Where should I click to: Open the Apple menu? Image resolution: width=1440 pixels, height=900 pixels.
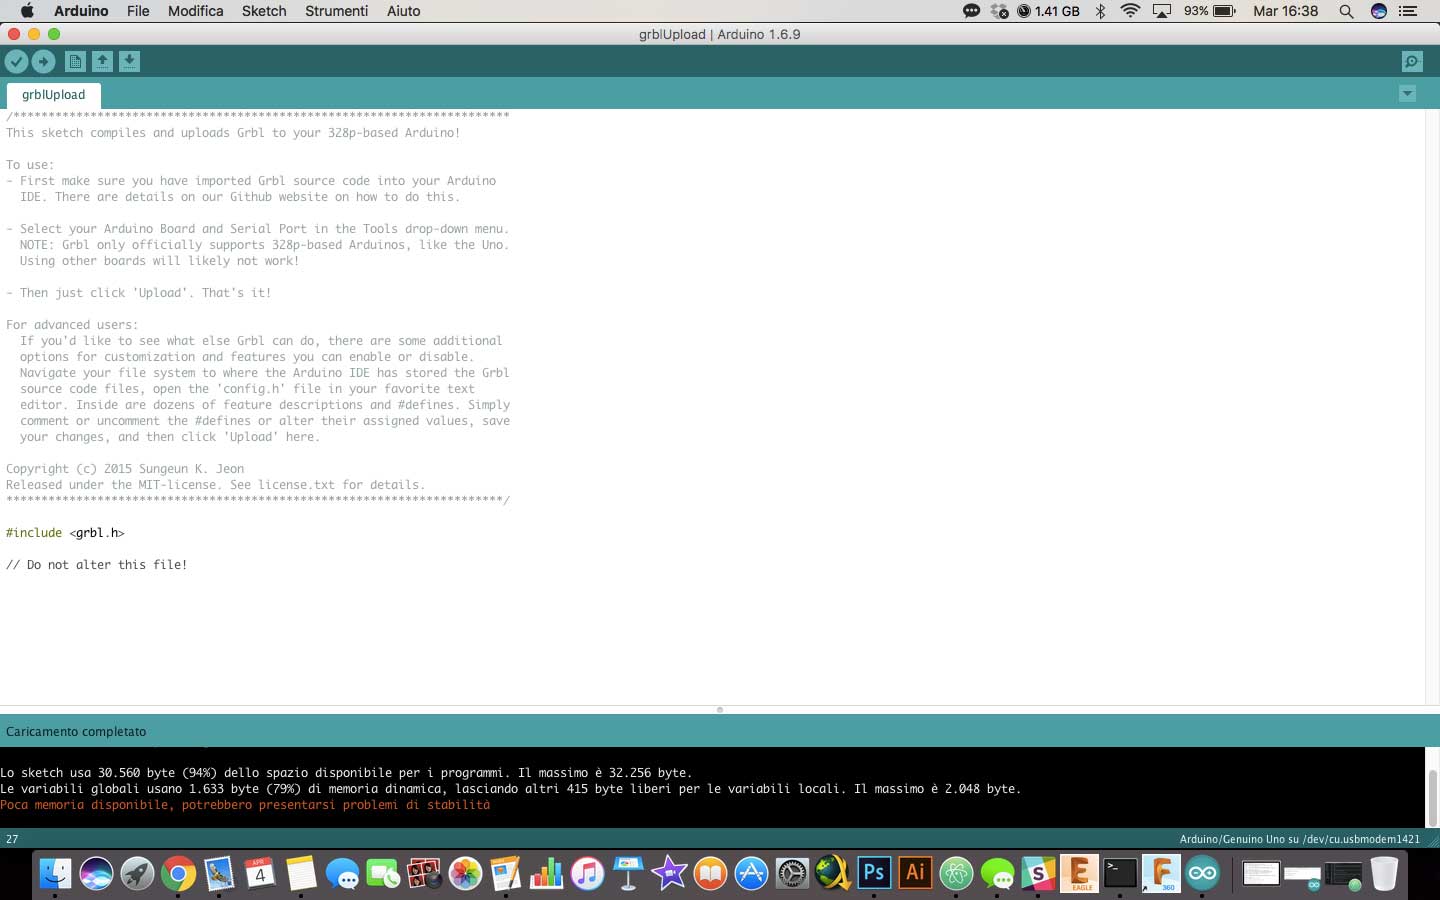click(27, 11)
